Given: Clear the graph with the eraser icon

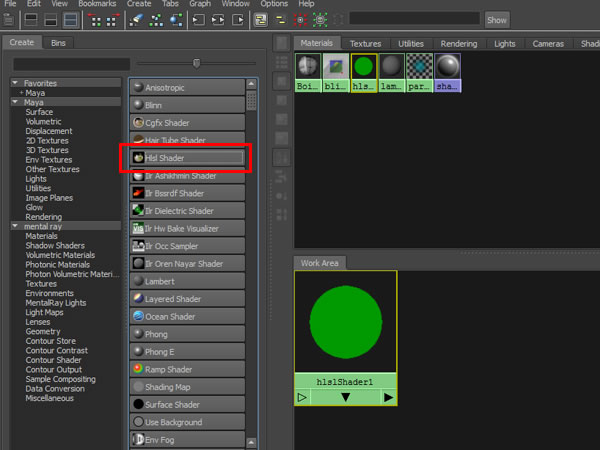Looking at the screenshot, I should tap(136, 20).
